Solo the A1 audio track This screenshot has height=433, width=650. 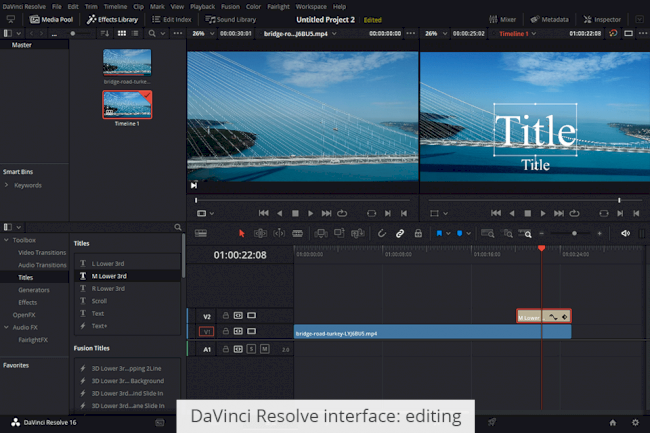(251, 349)
